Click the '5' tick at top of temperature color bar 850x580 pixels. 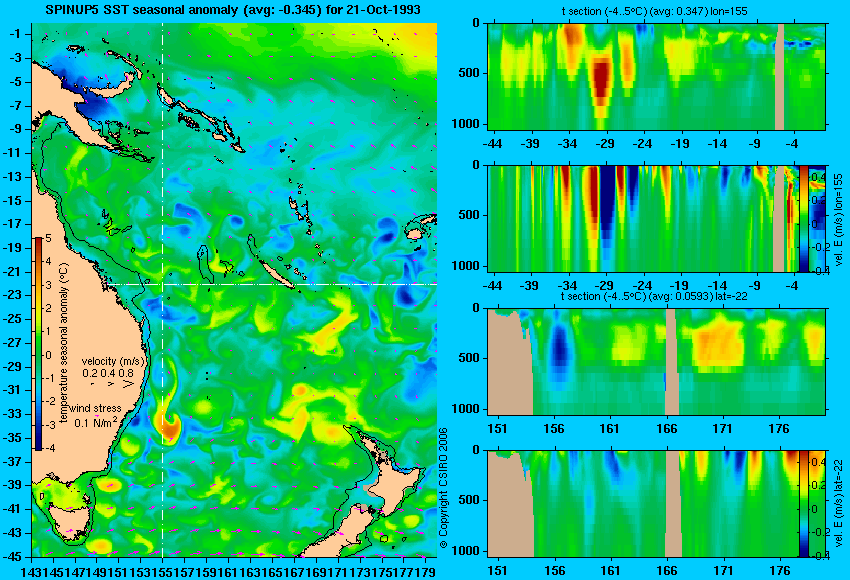pyautogui.click(x=48, y=238)
